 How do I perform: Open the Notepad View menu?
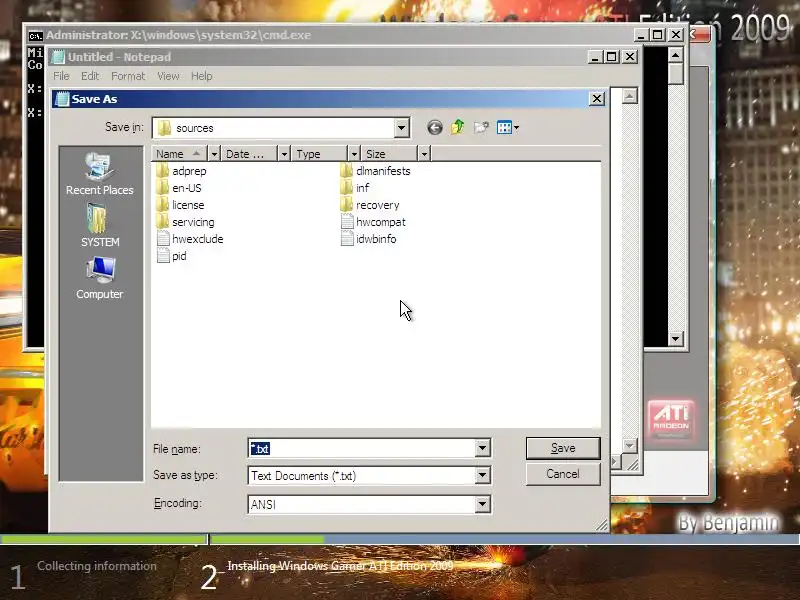coord(168,76)
